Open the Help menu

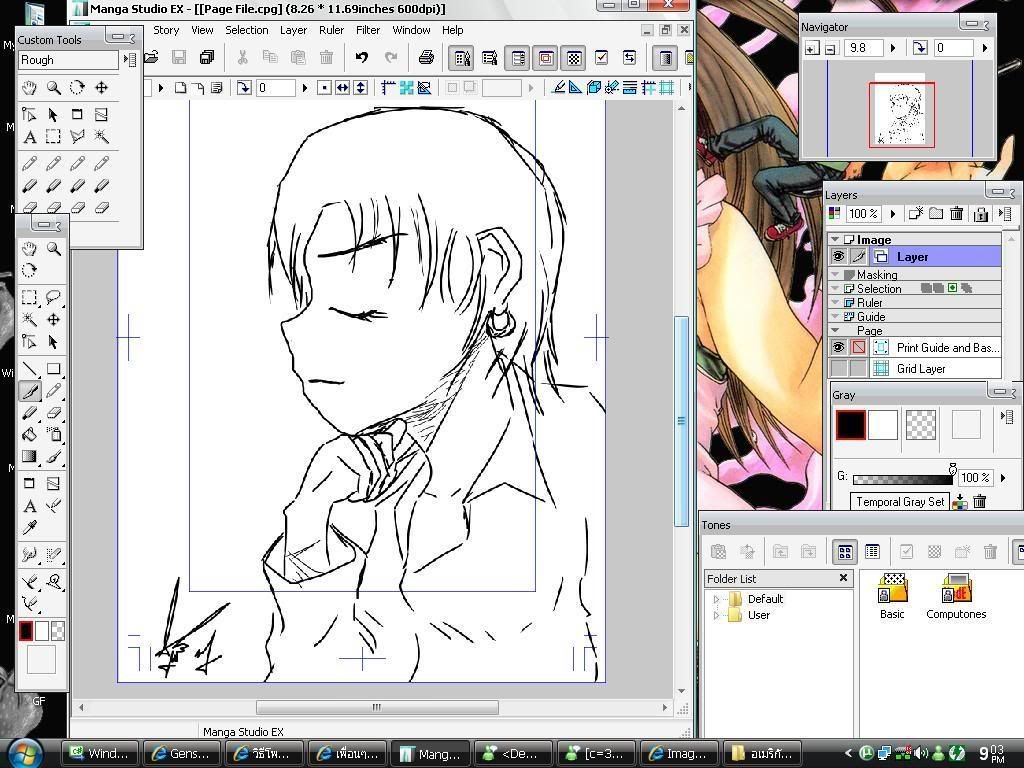[x=453, y=30]
